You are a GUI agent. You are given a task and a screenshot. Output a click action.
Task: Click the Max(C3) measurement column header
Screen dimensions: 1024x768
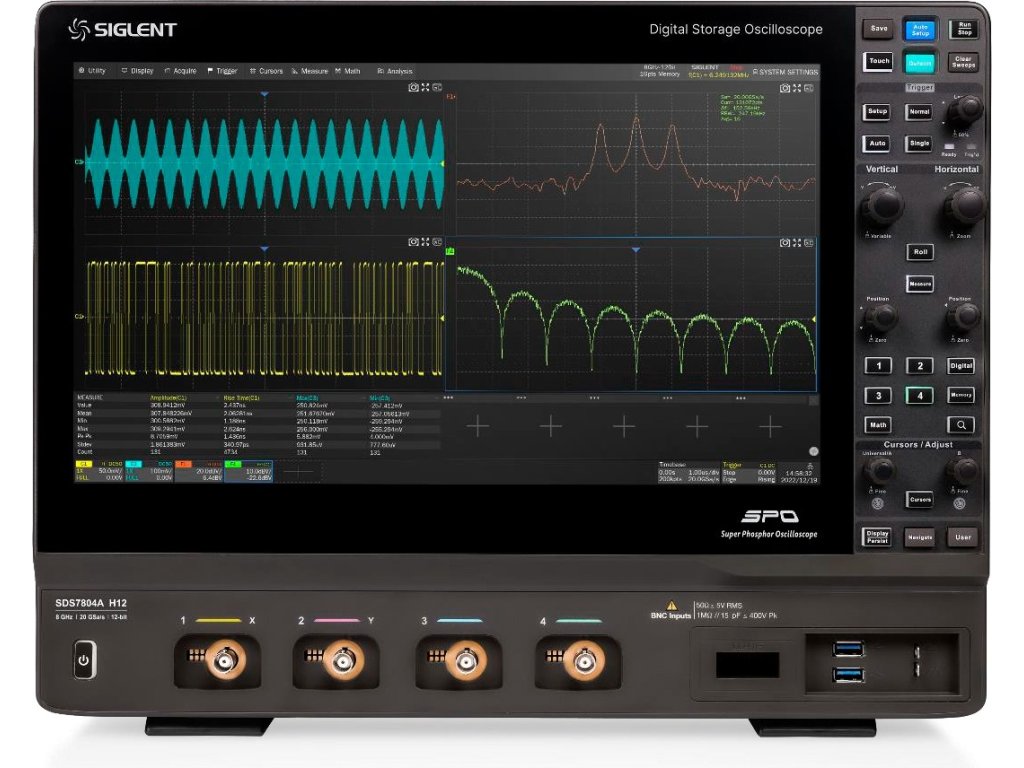pyautogui.click(x=307, y=398)
